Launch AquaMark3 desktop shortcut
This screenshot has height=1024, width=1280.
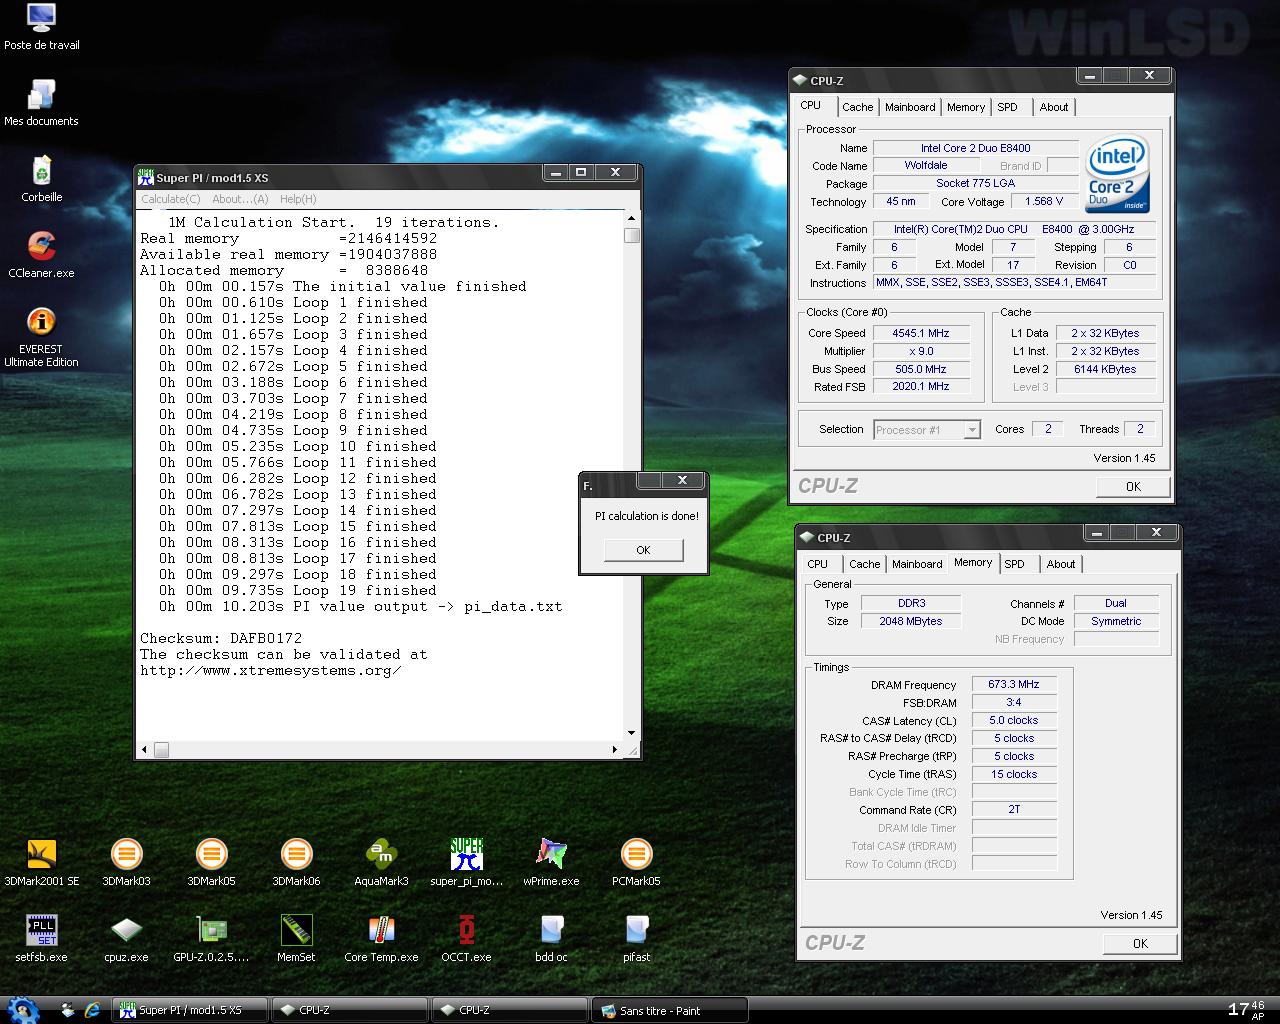(x=381, y=863)
